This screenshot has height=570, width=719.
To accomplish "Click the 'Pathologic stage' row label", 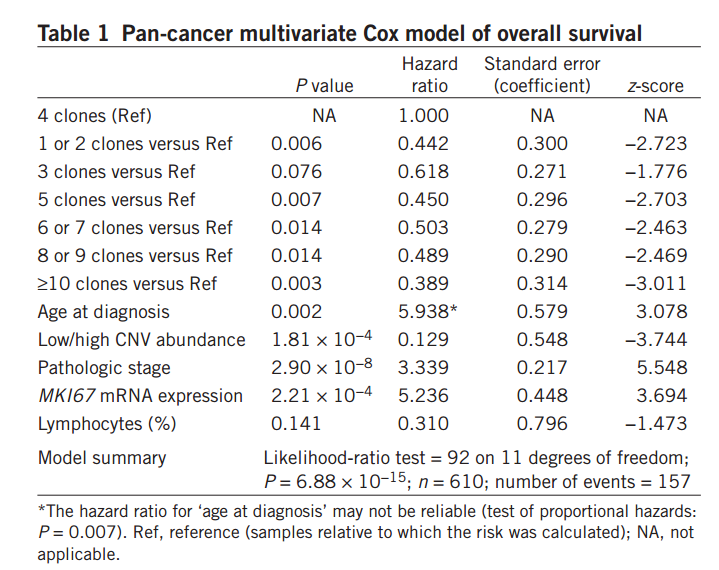I will 104,367.
